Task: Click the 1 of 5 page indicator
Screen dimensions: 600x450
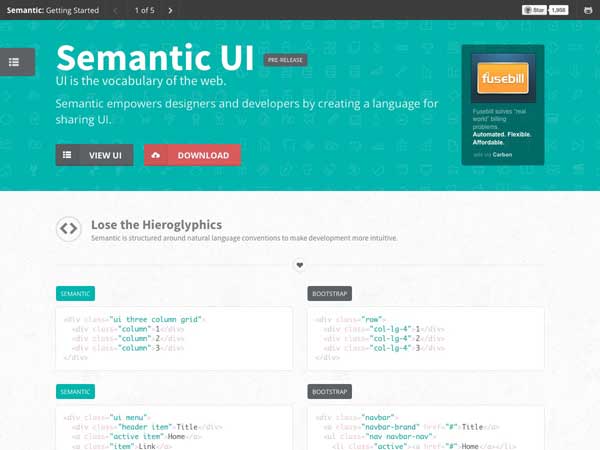Action: [x=144, y=10]
